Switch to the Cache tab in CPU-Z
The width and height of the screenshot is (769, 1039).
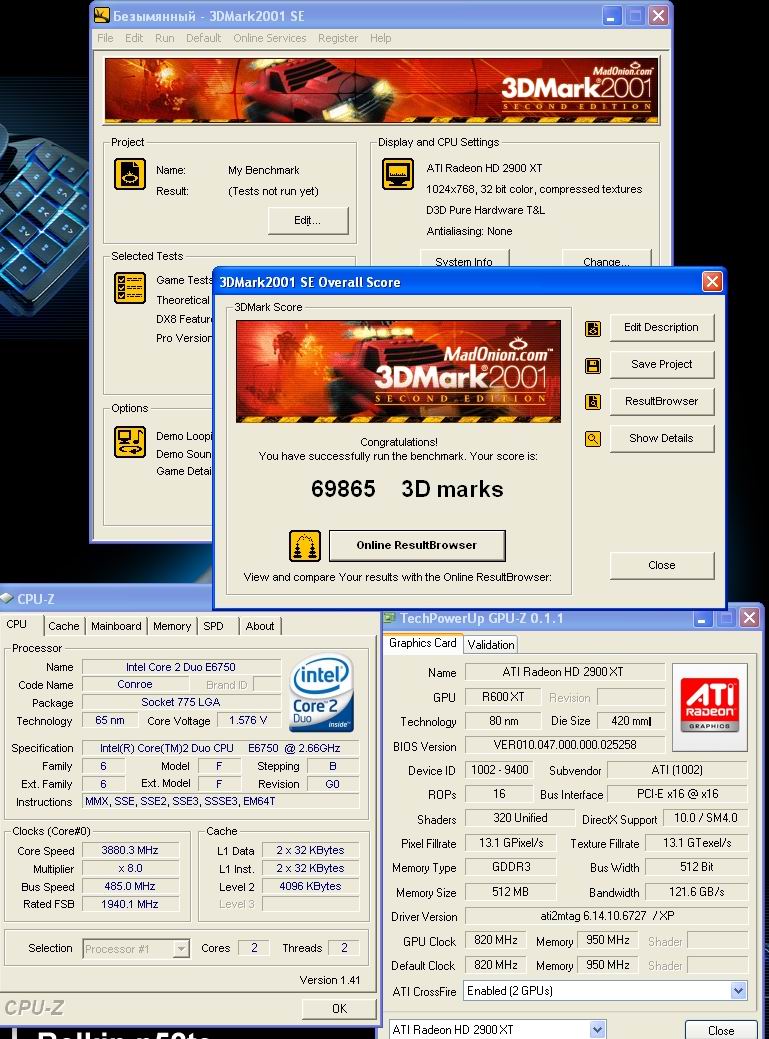(x=64, y=626)
